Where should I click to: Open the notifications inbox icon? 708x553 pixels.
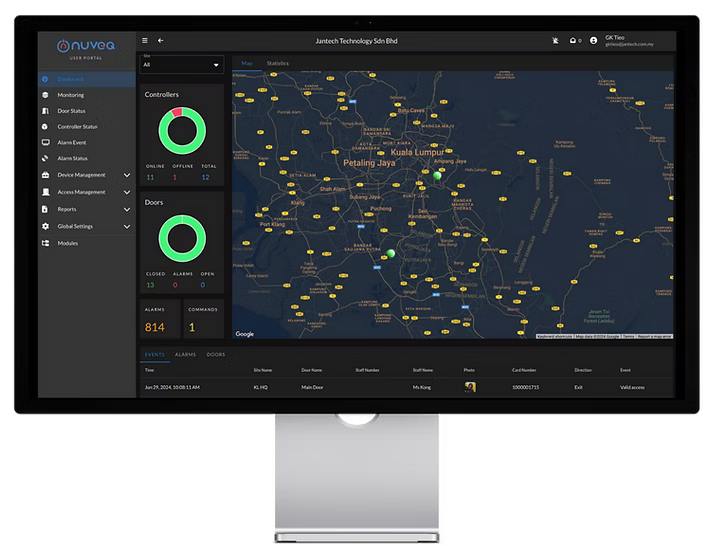point(573,41)
